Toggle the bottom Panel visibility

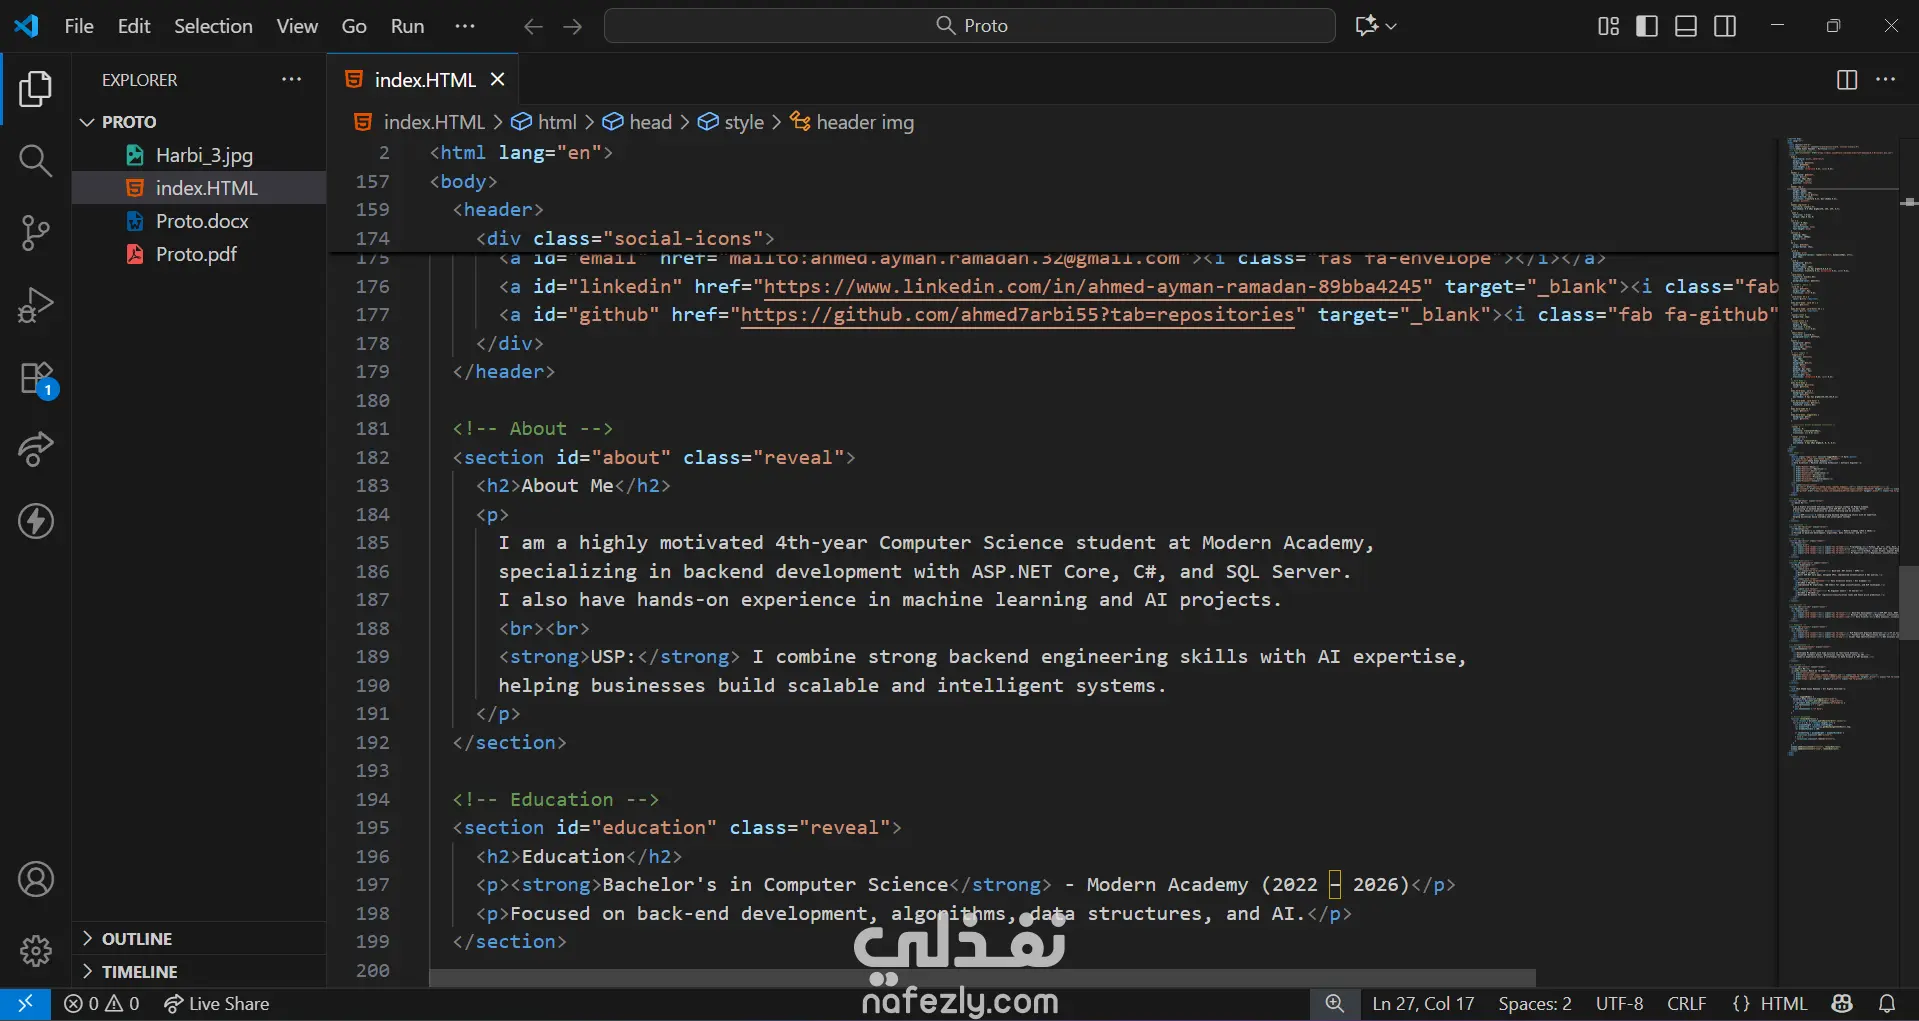[x=1686, y=26]
